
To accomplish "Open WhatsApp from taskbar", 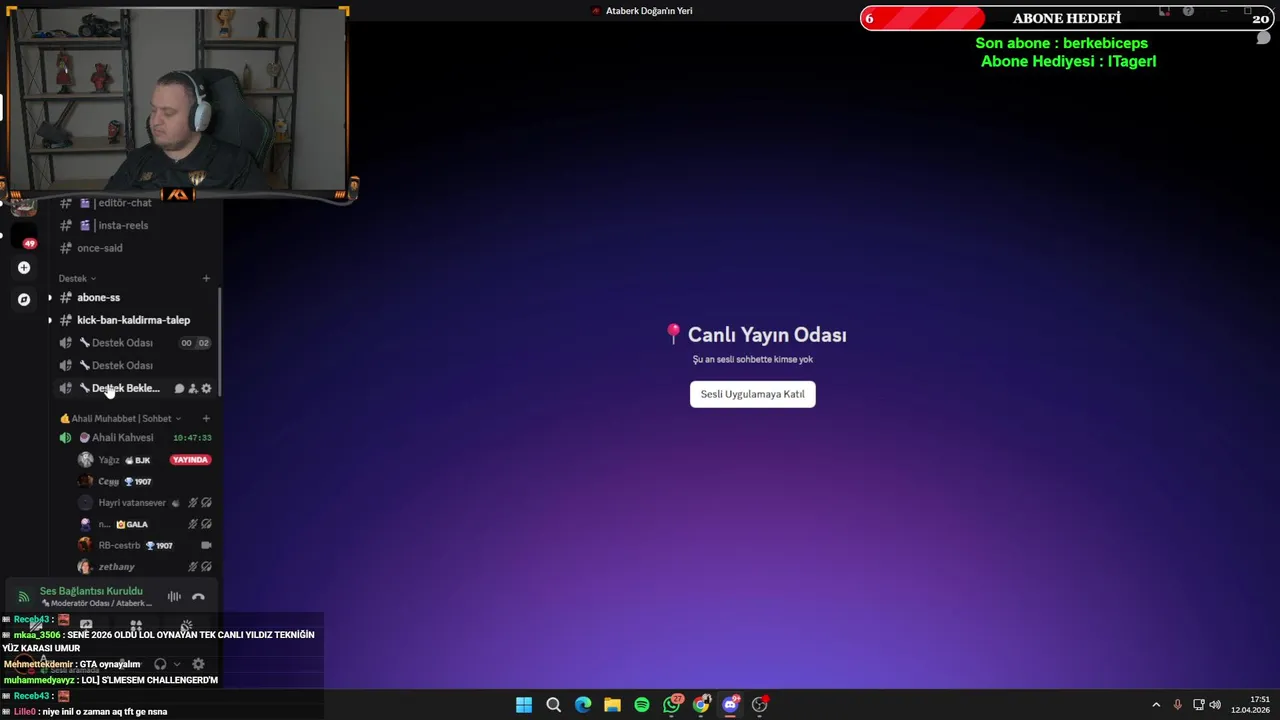I will [x=672, y=705].
